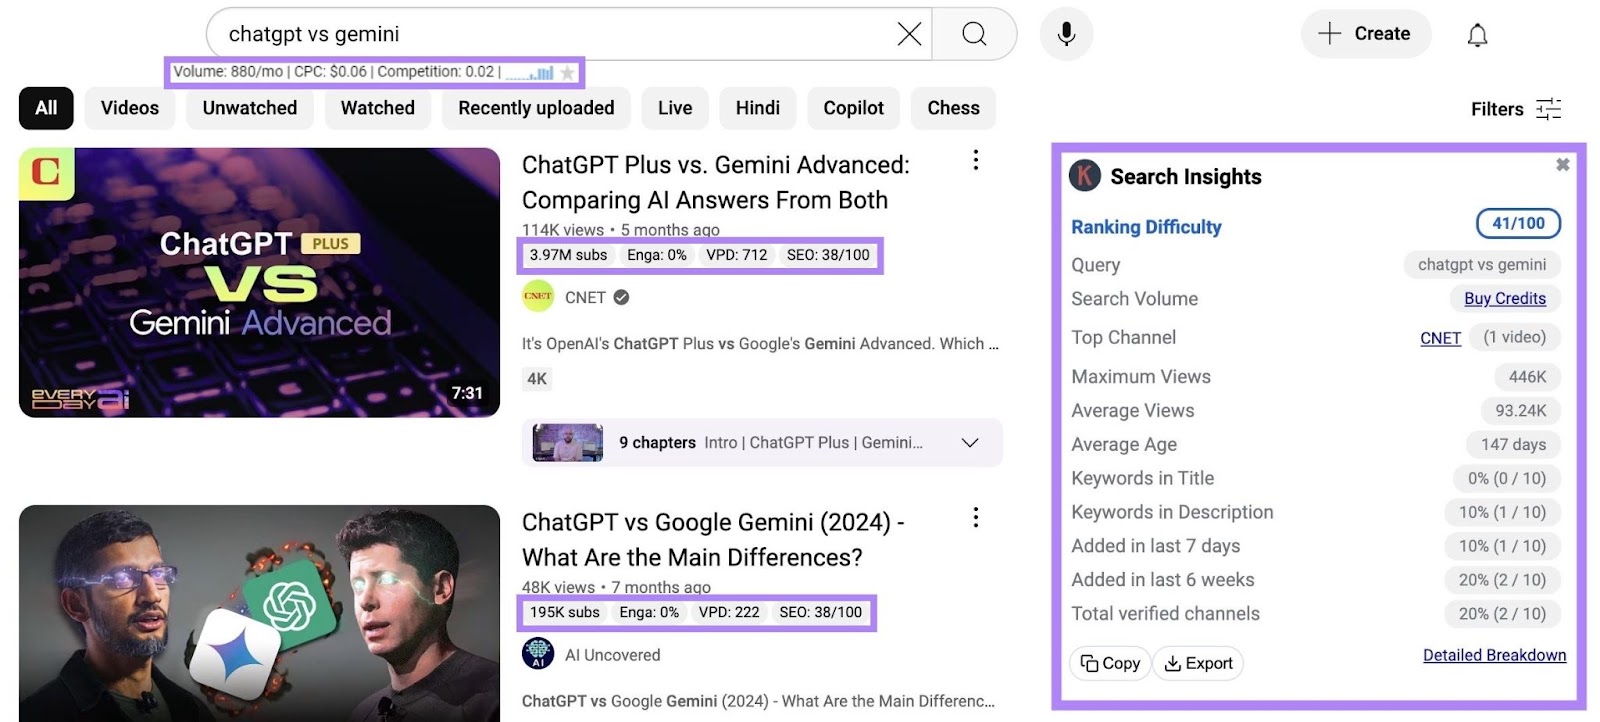This screenshot has width=1600, height=722.
Task: Export the Search Insights data
Action: coord(1198,663)
